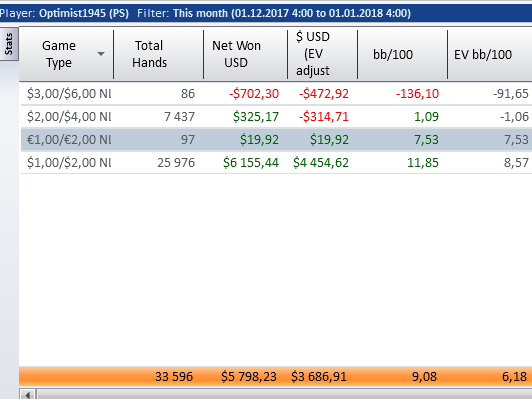532x399 pixels.
Task: Click net won $325,17
Action: [256, 117]
